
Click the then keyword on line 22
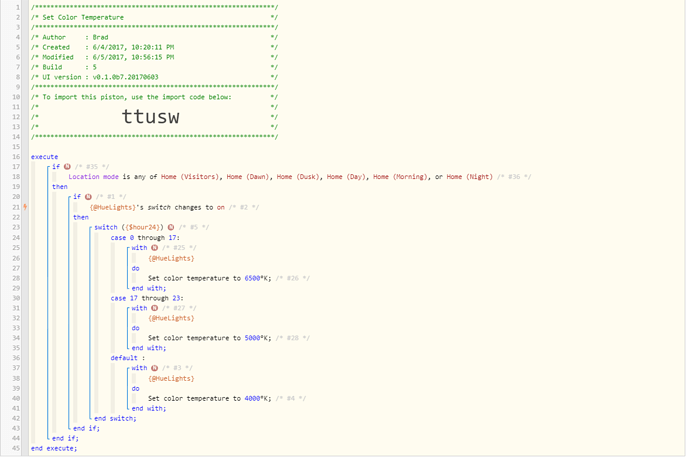point(81,217)
